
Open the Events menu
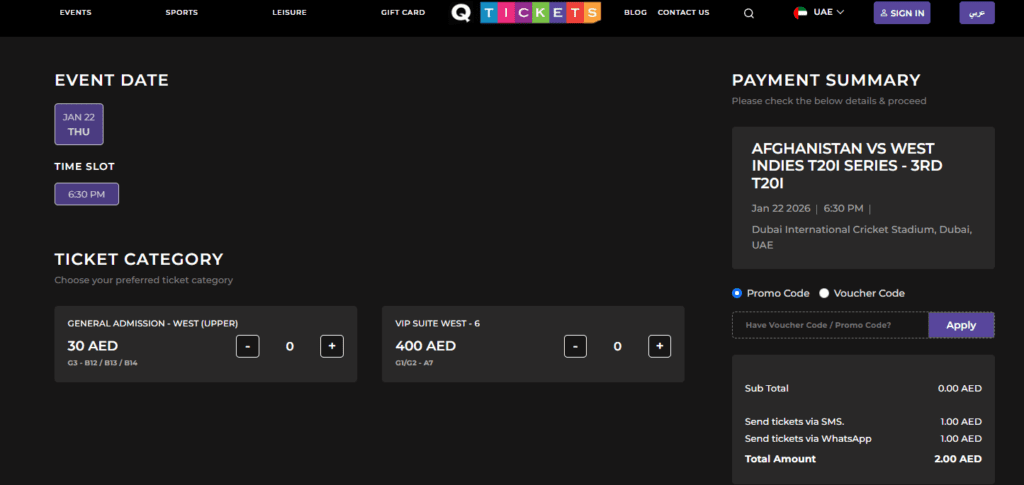(76, 12)
